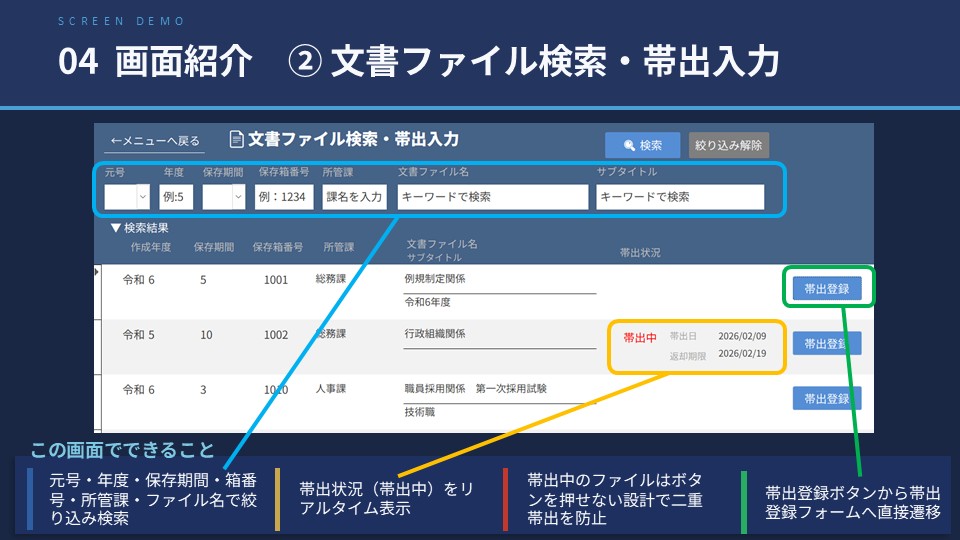Viewport: 960px width, 540px height.
Task: Click the magnifier icon in the 検索 button
Action: pos(629,145)
